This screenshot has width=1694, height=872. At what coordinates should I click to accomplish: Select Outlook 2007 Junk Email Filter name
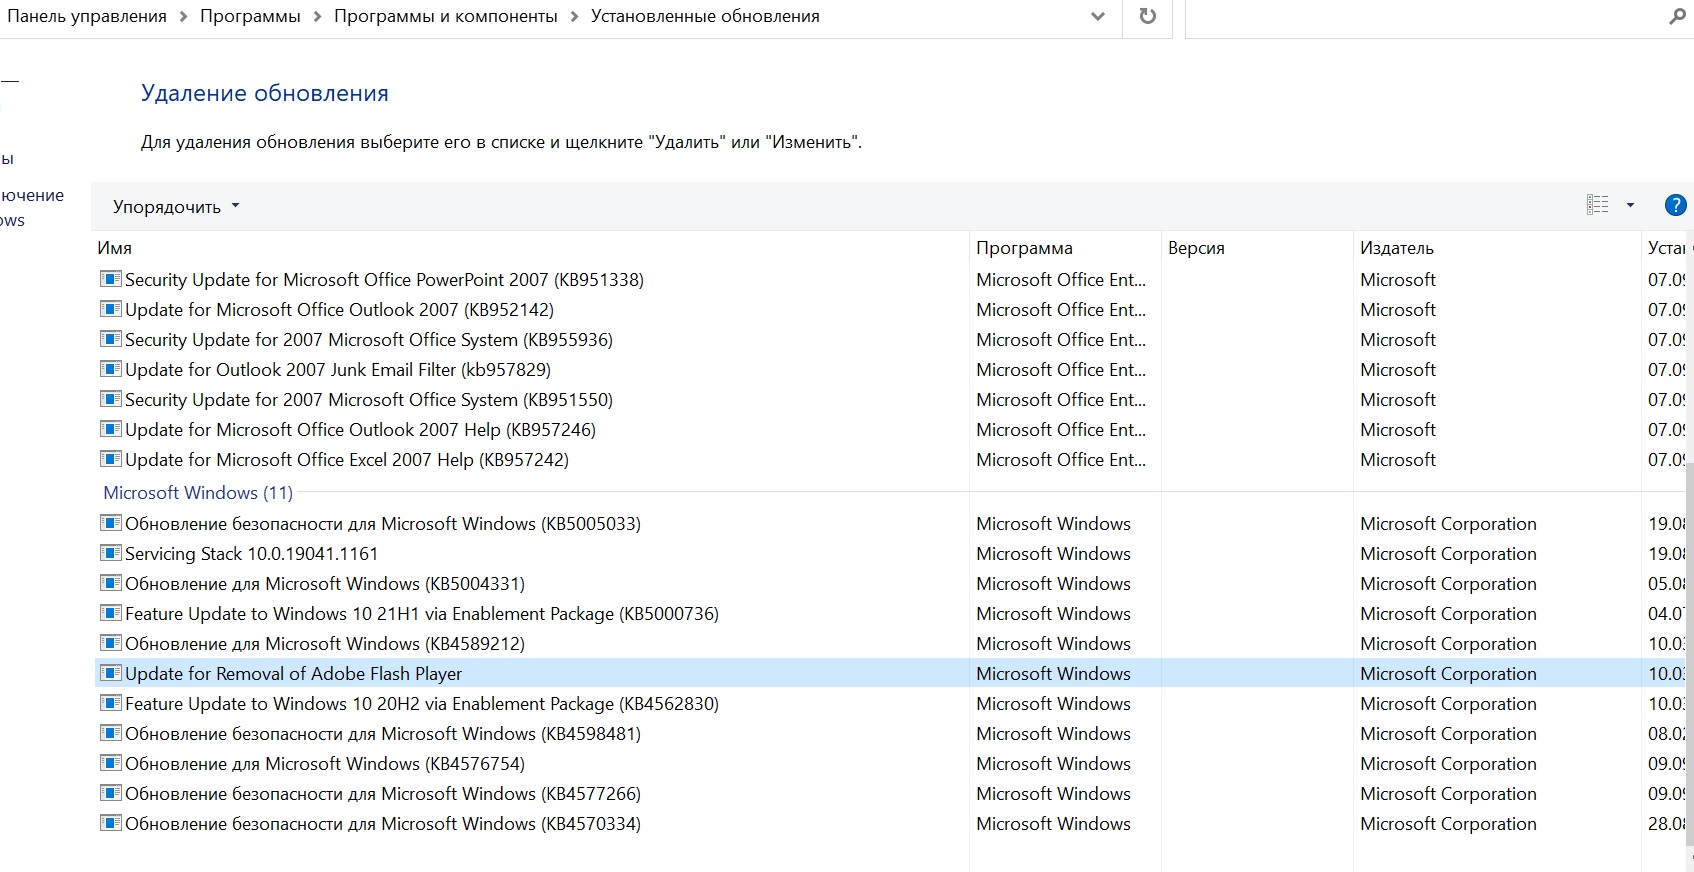338,369
